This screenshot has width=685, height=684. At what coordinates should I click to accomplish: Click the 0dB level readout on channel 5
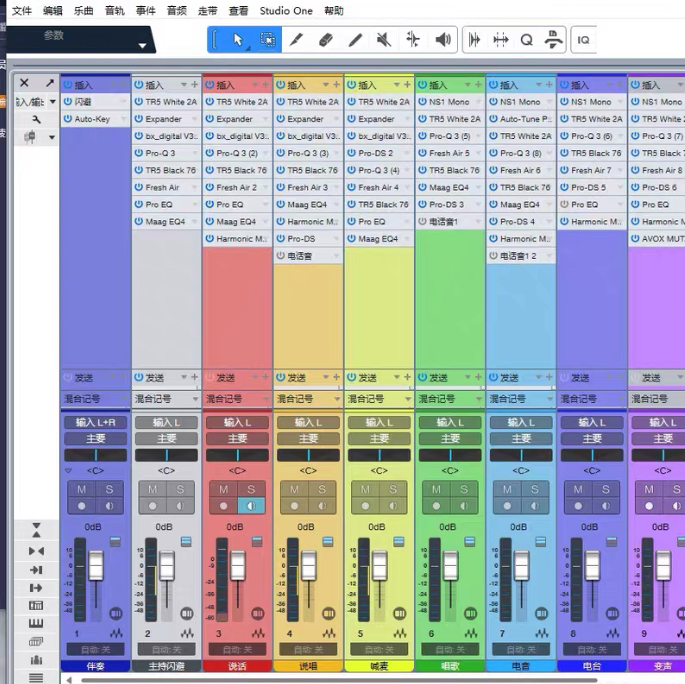click(377, 527)
